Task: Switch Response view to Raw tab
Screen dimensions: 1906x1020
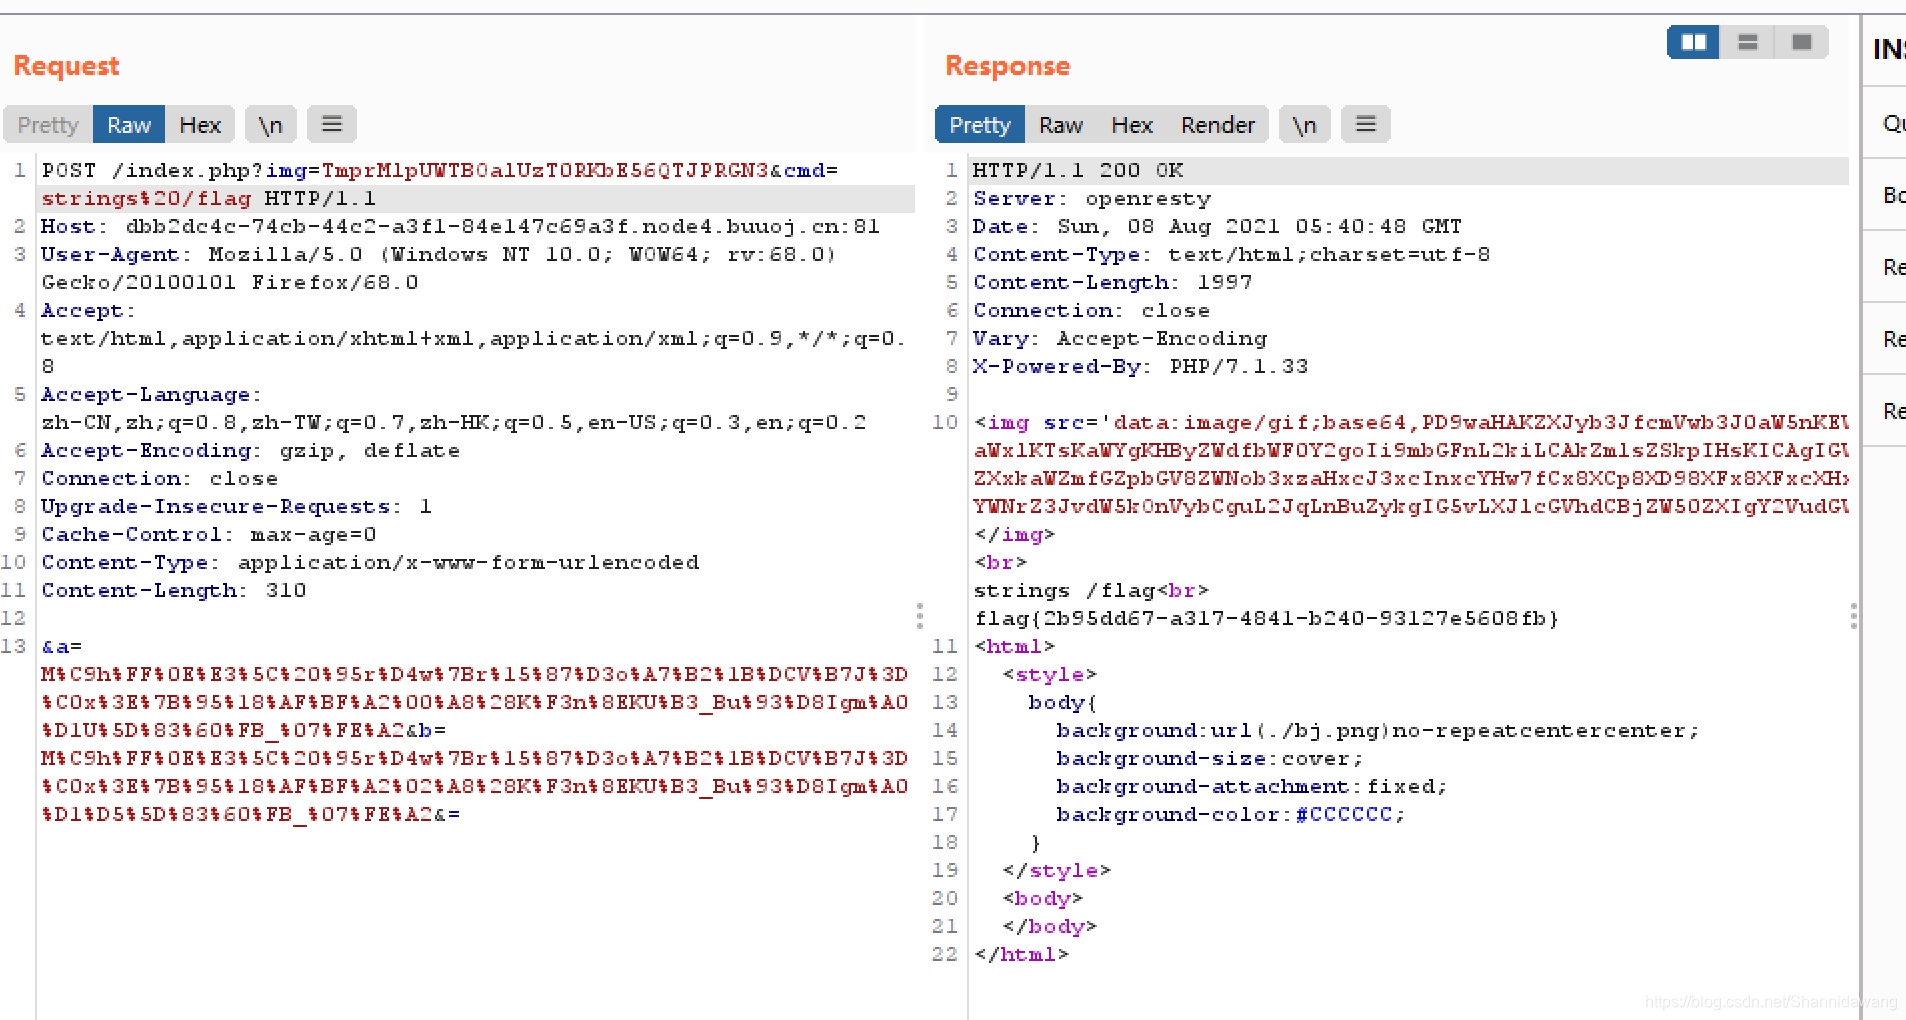Action: point(1061,125)
